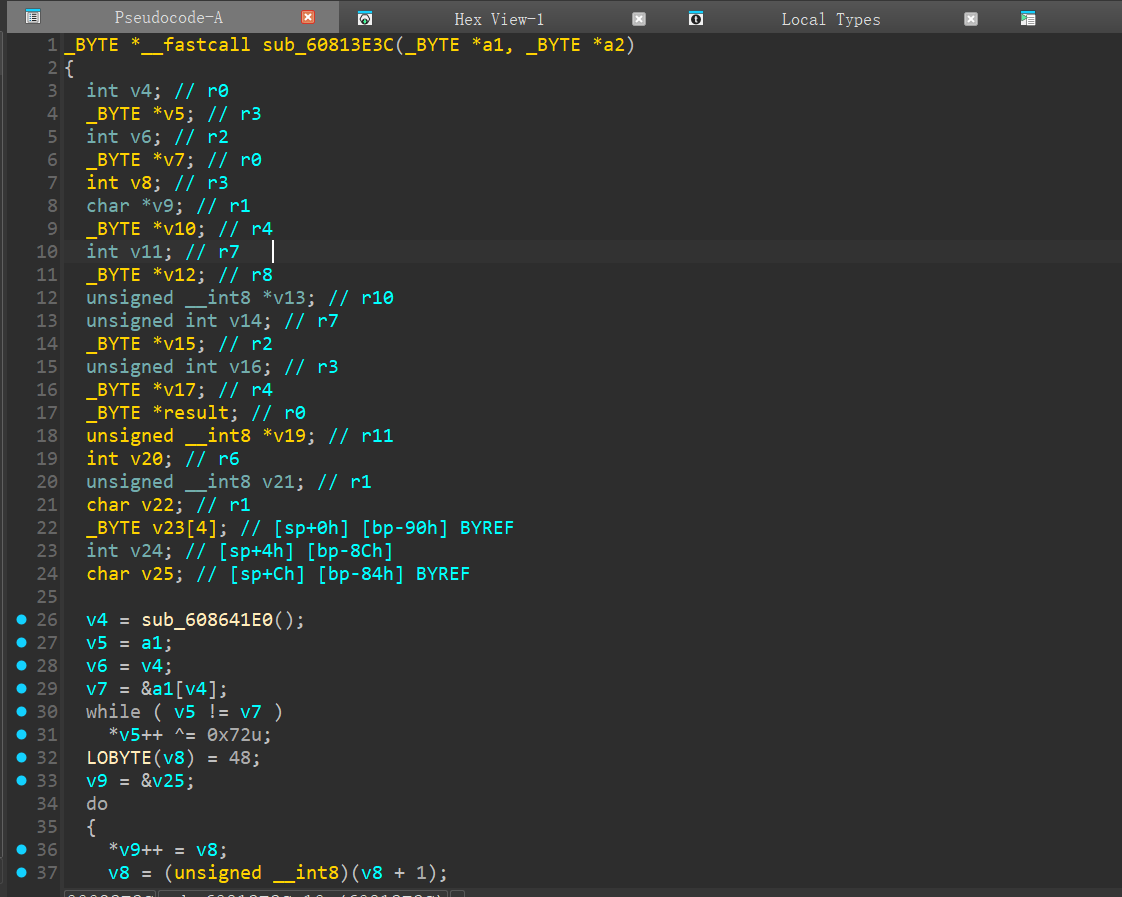The width and height of the screenshot is (1122, 897).
Task: Toggle breakpoint dot on line 27
Action: click(x=21, y=642)
